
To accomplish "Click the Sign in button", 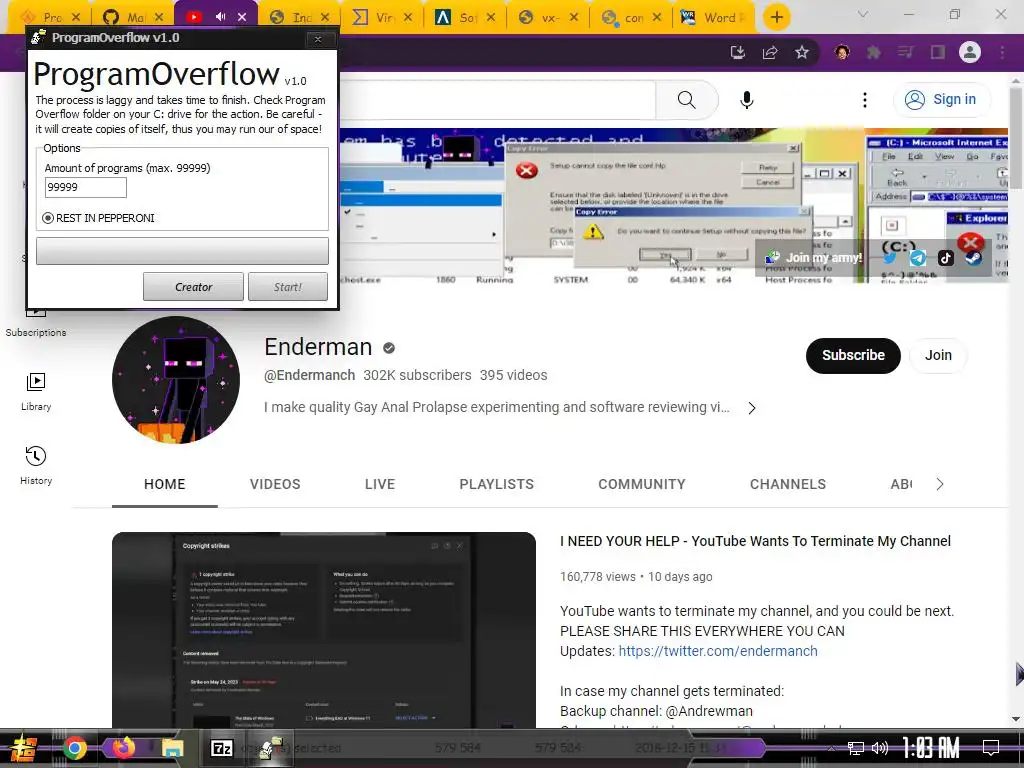I will click(941, 100).
